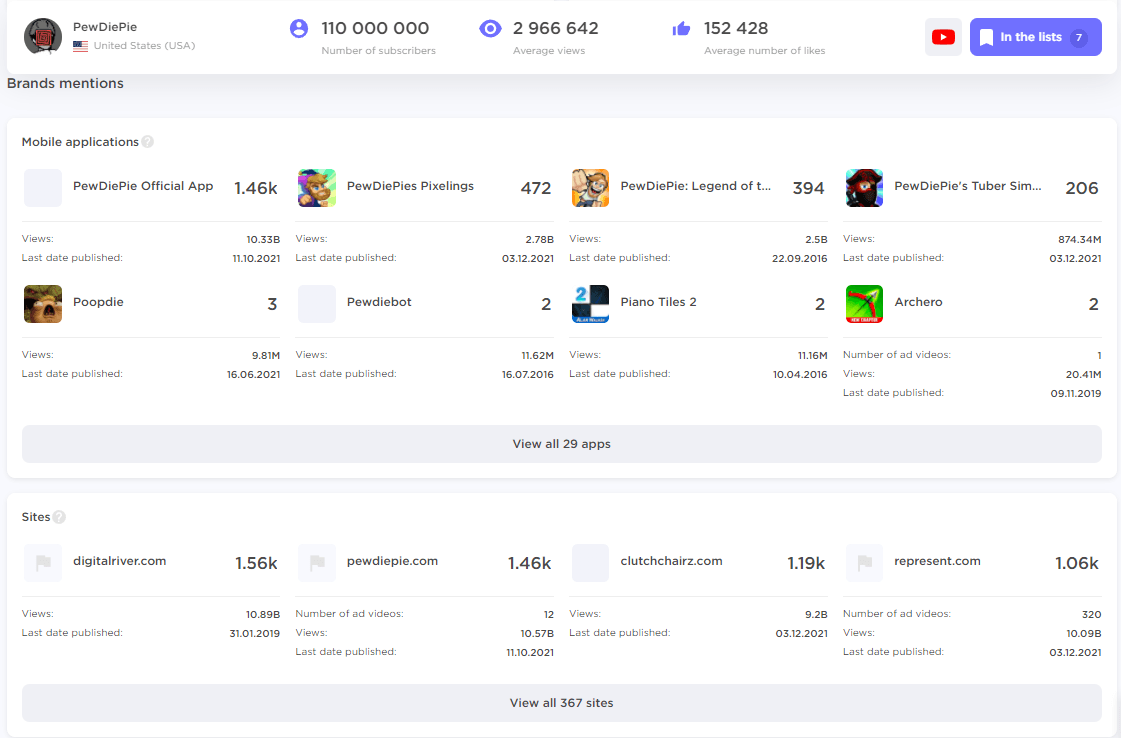Click PewDiePie channel avatar
This screenshot has height=738, width=1121.
coord(43,36)
